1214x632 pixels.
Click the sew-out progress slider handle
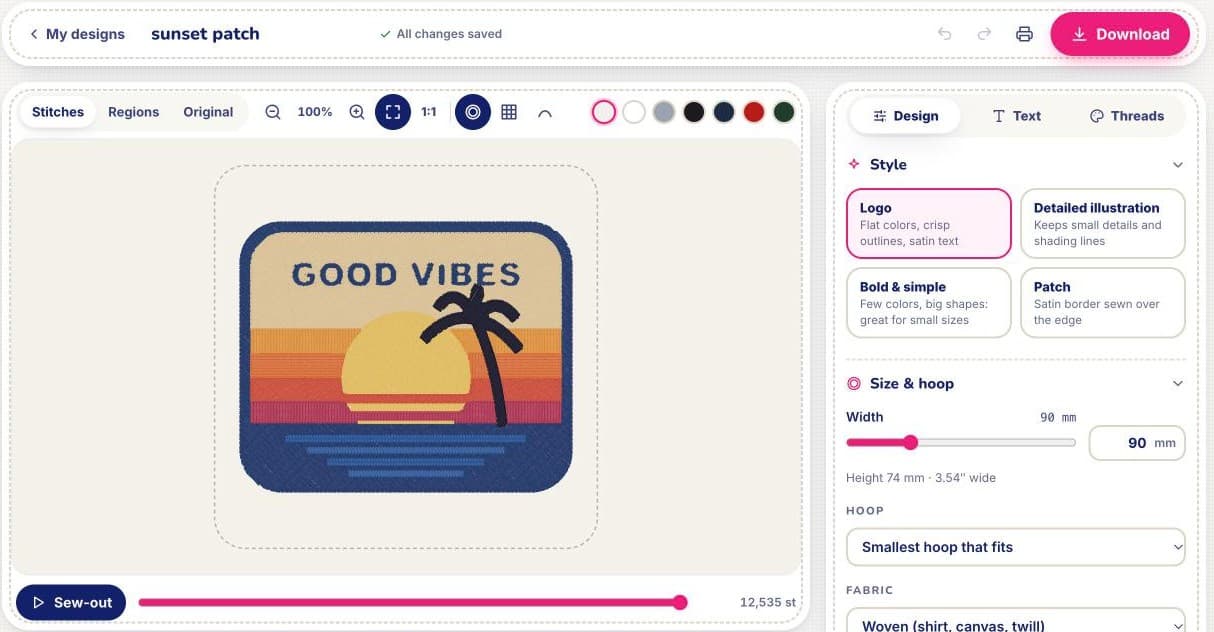pos(680,602)
